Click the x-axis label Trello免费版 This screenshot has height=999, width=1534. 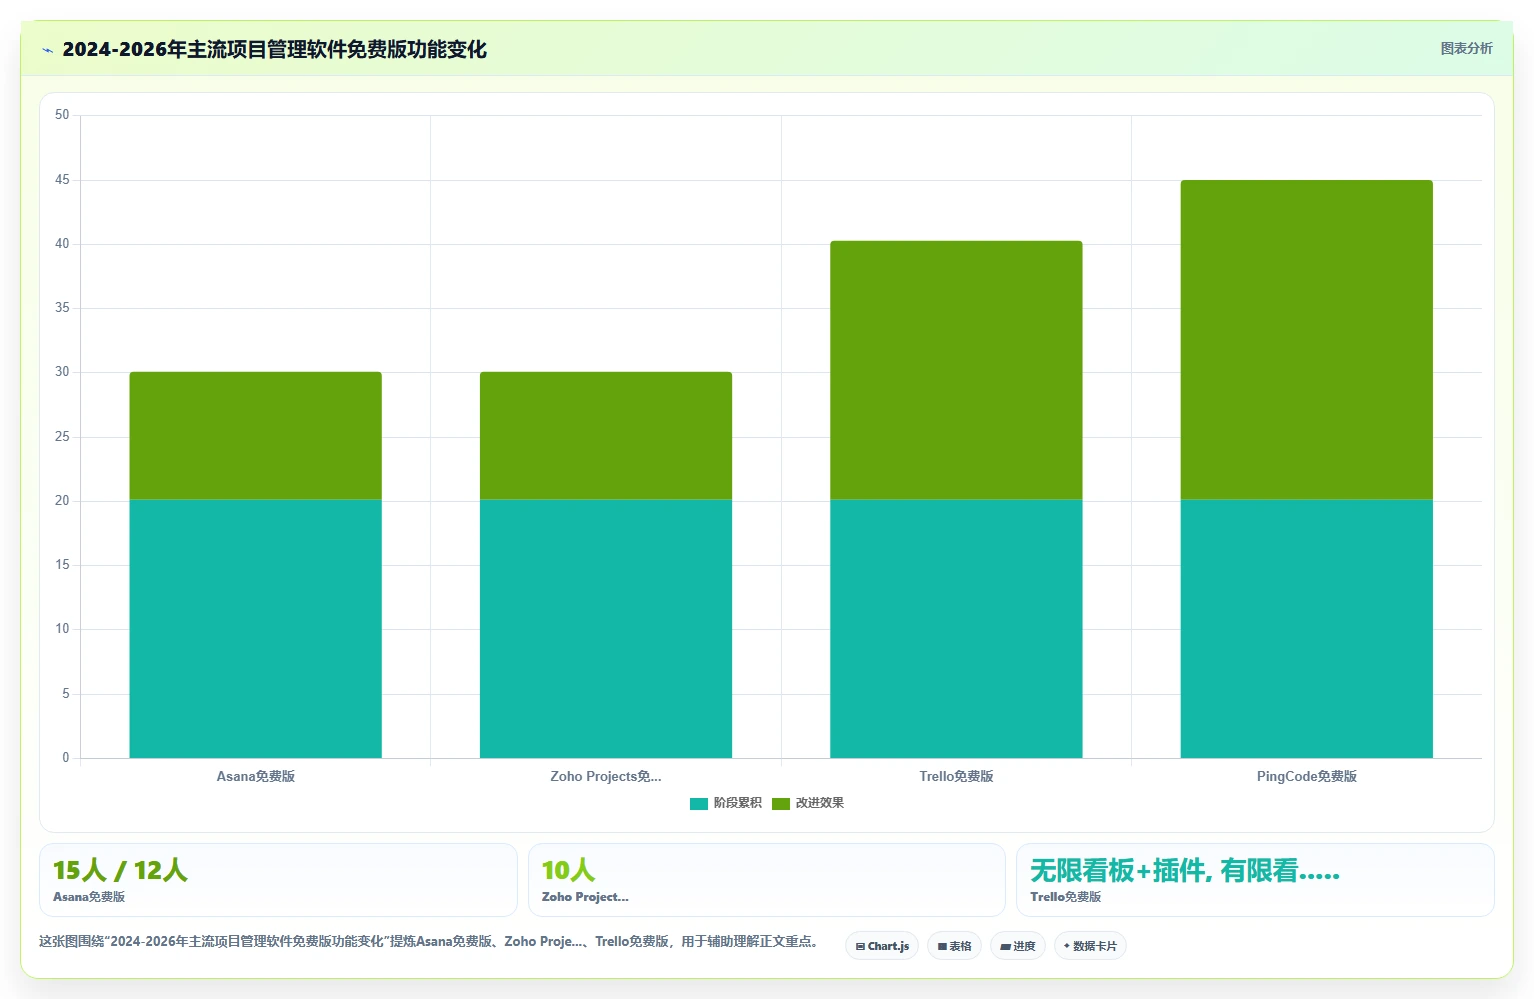pos(956,776)
